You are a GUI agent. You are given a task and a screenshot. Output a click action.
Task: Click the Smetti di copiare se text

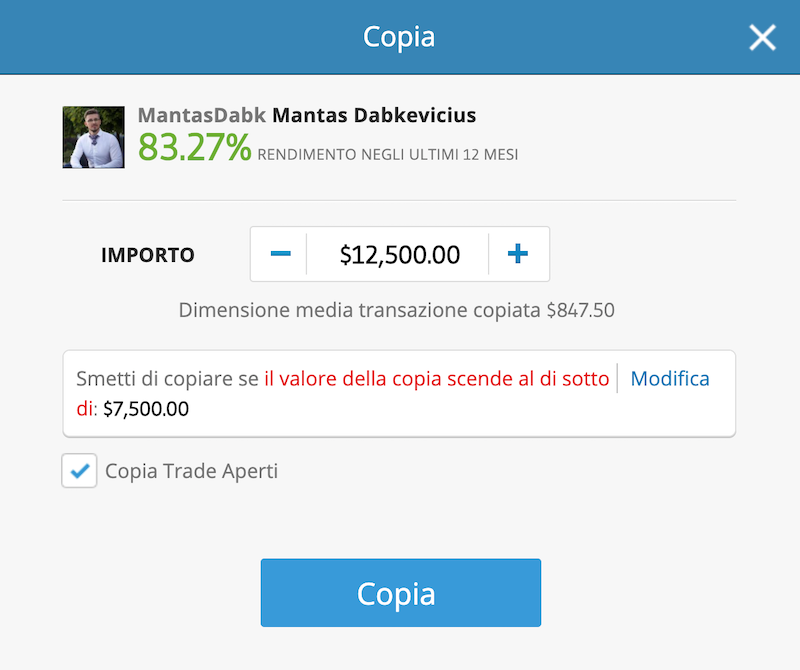click(x=167, y=379)
